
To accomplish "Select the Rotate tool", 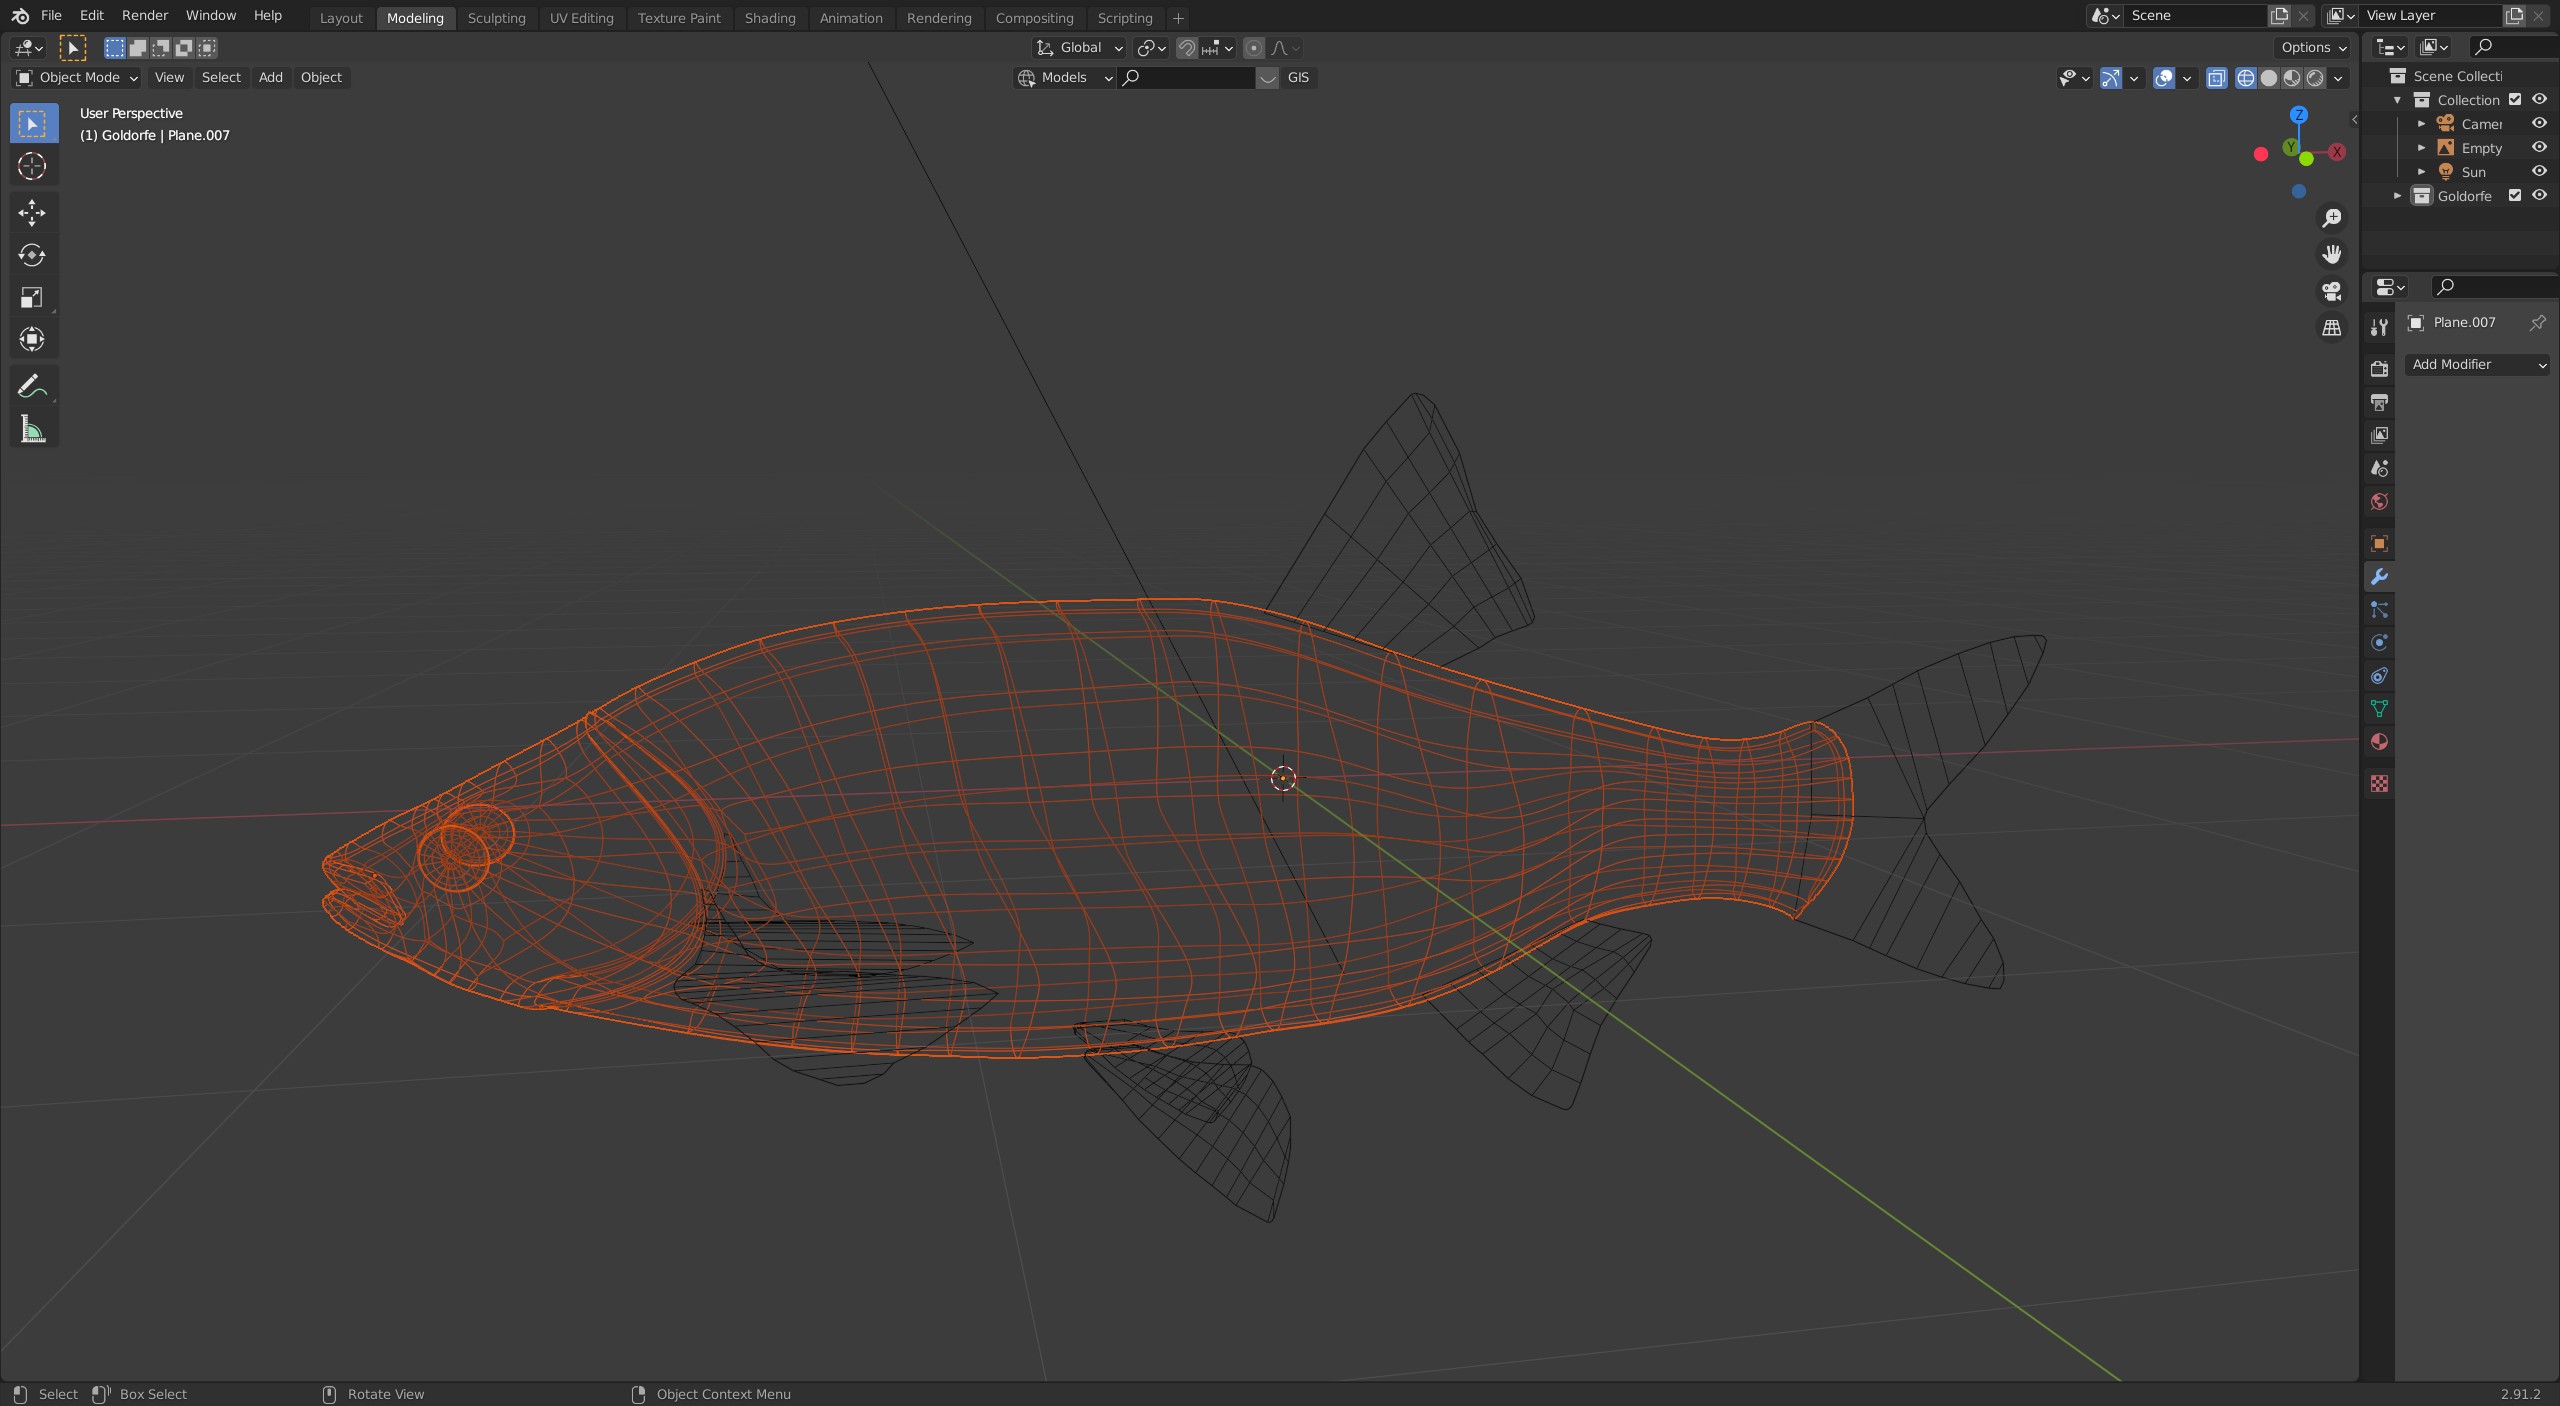I will pyautogui.click(x=32, y=255).
